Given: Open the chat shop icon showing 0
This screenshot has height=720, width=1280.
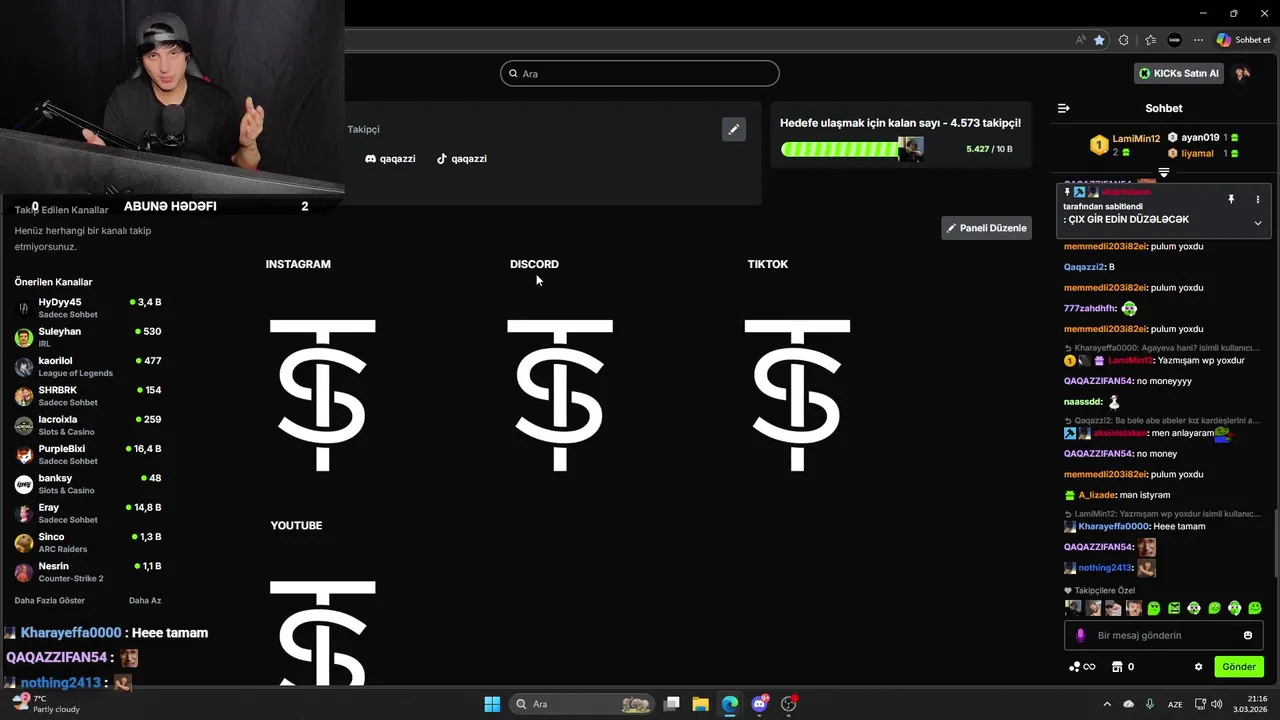Looking at the screenshot, I should click(x=1124, y=667).
